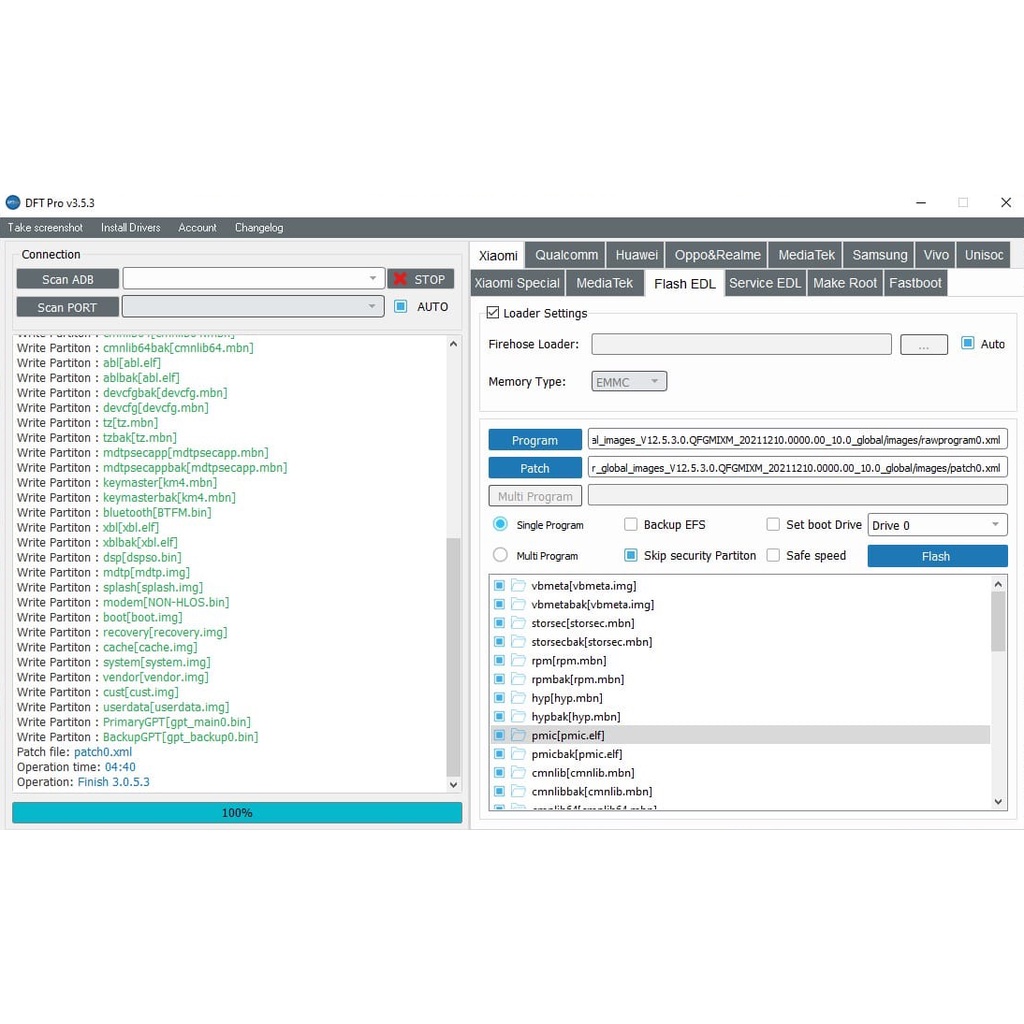Click the firehose loader browse (...) button
This screenshot has height=1024, width=1024.
[x=923, y=344]
